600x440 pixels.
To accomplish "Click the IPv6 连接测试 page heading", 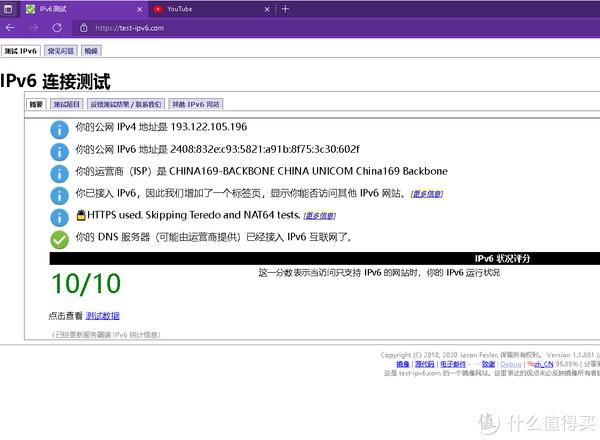I will pyautogui.click(x=55, y=81).
